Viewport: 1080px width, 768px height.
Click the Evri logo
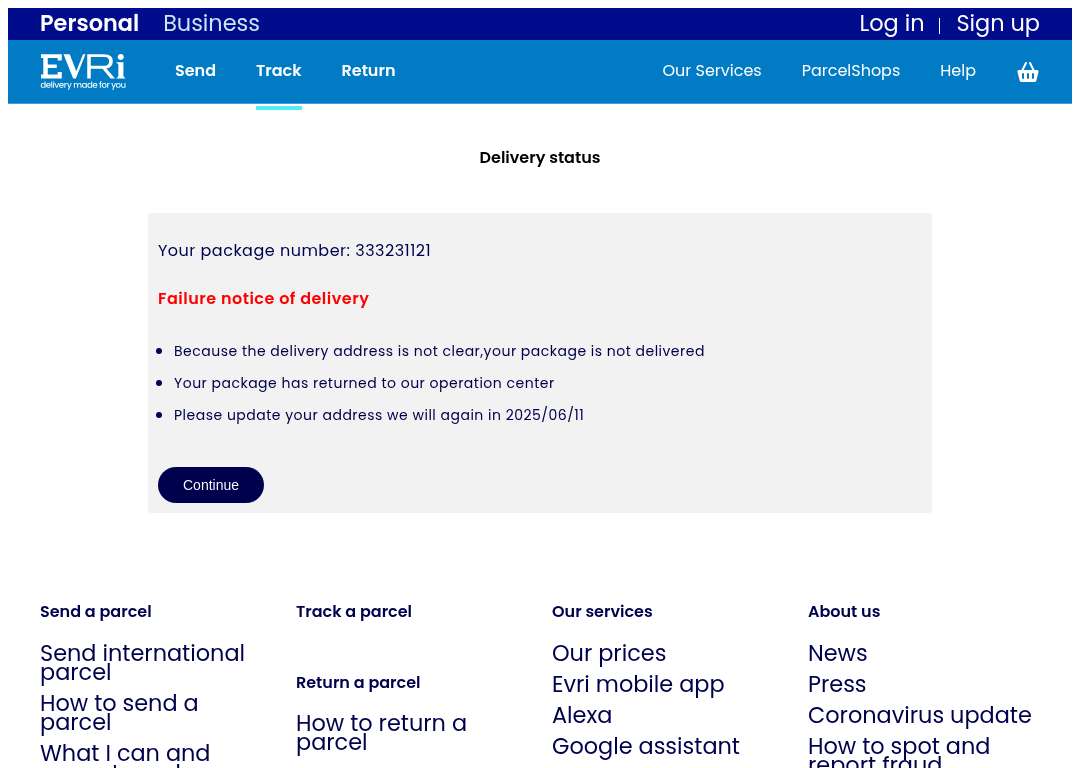(x=83, y=72)
